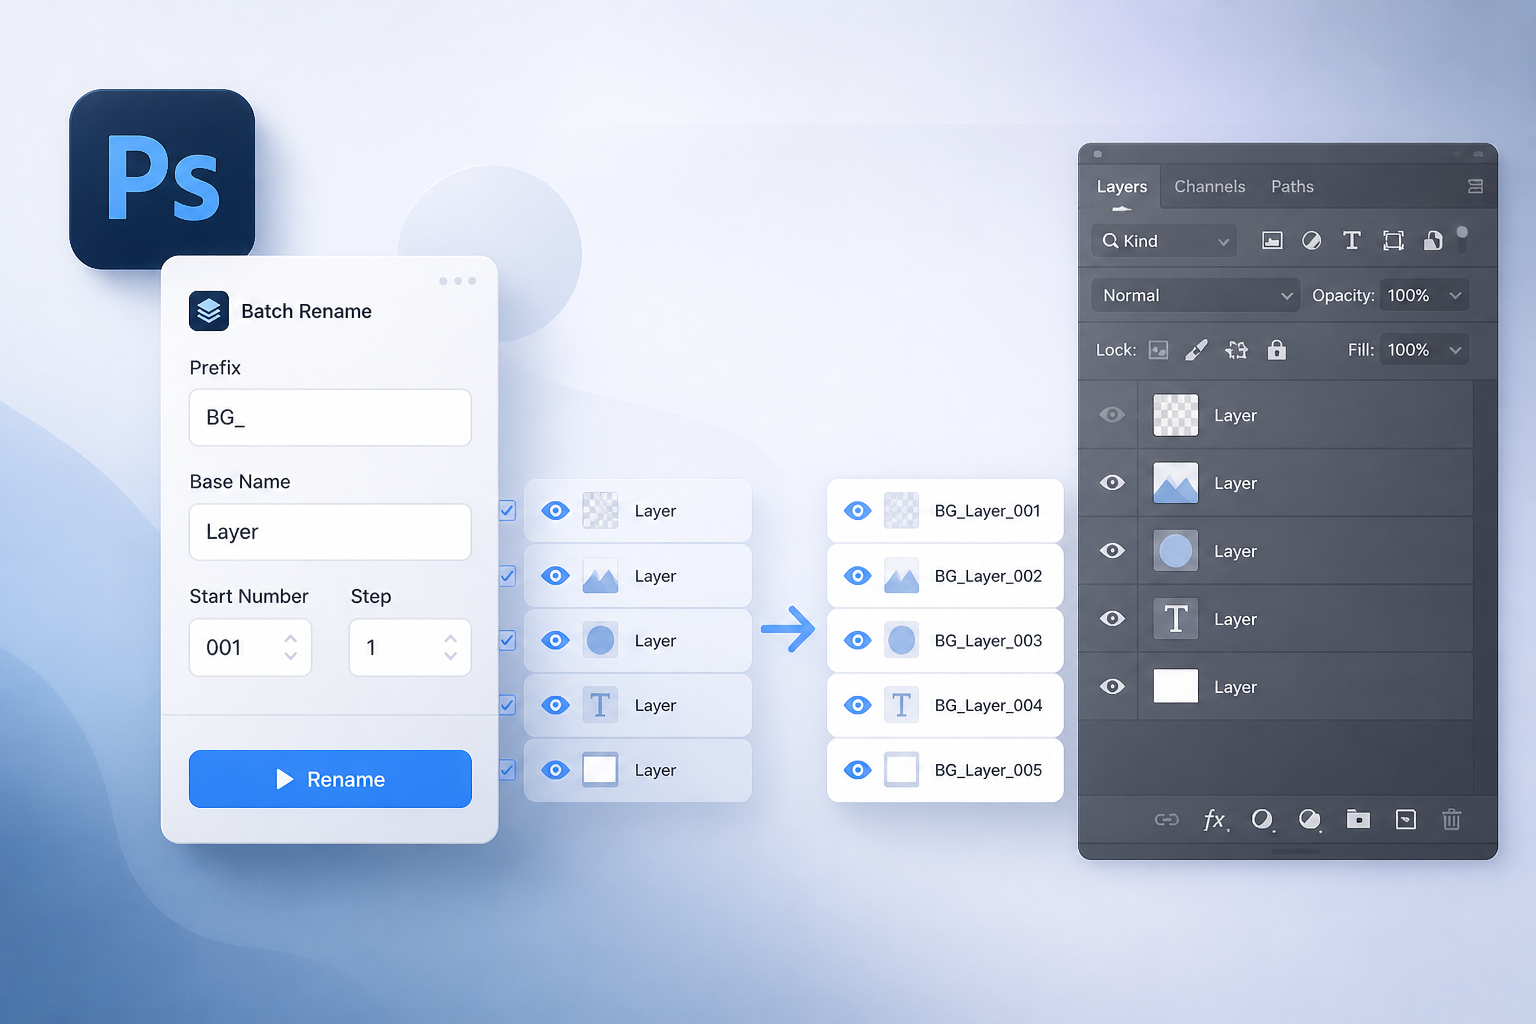Uncheck the checkbox beside the checkerboard Layer row
Viewport: 1536px width, 1024px height.
[x=507, y=511]
